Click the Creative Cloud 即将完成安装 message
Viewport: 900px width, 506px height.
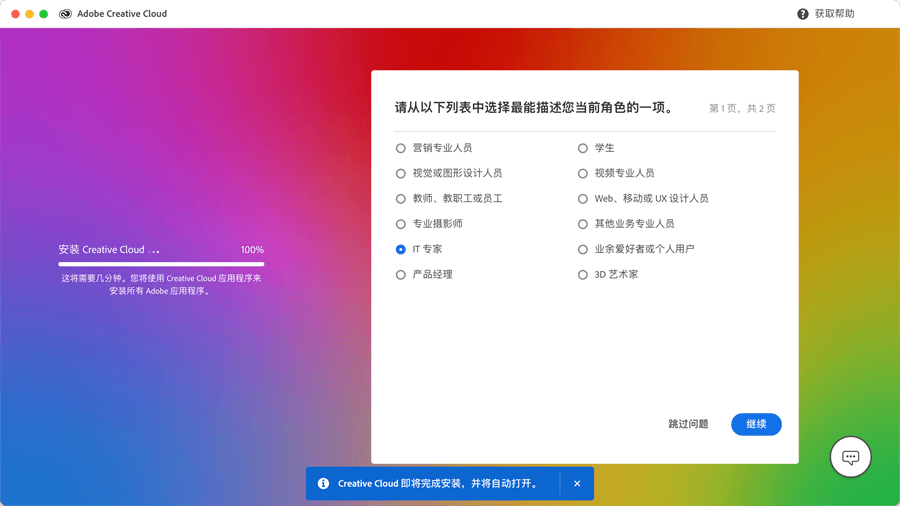pyautogui.click(x=439, y=484)
